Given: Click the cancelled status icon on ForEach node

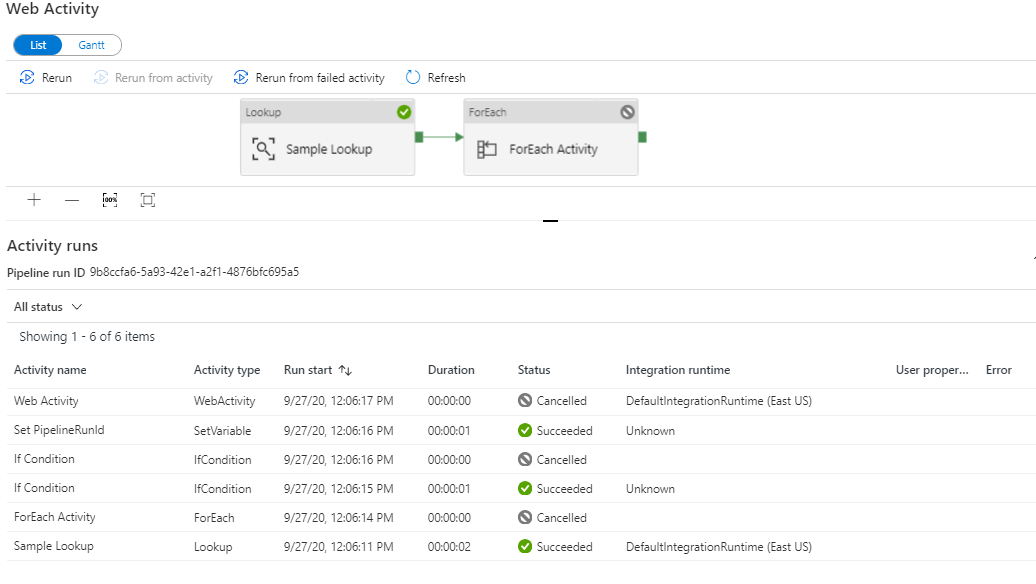Looking at the screenshot, I should (x=628, y=112).
